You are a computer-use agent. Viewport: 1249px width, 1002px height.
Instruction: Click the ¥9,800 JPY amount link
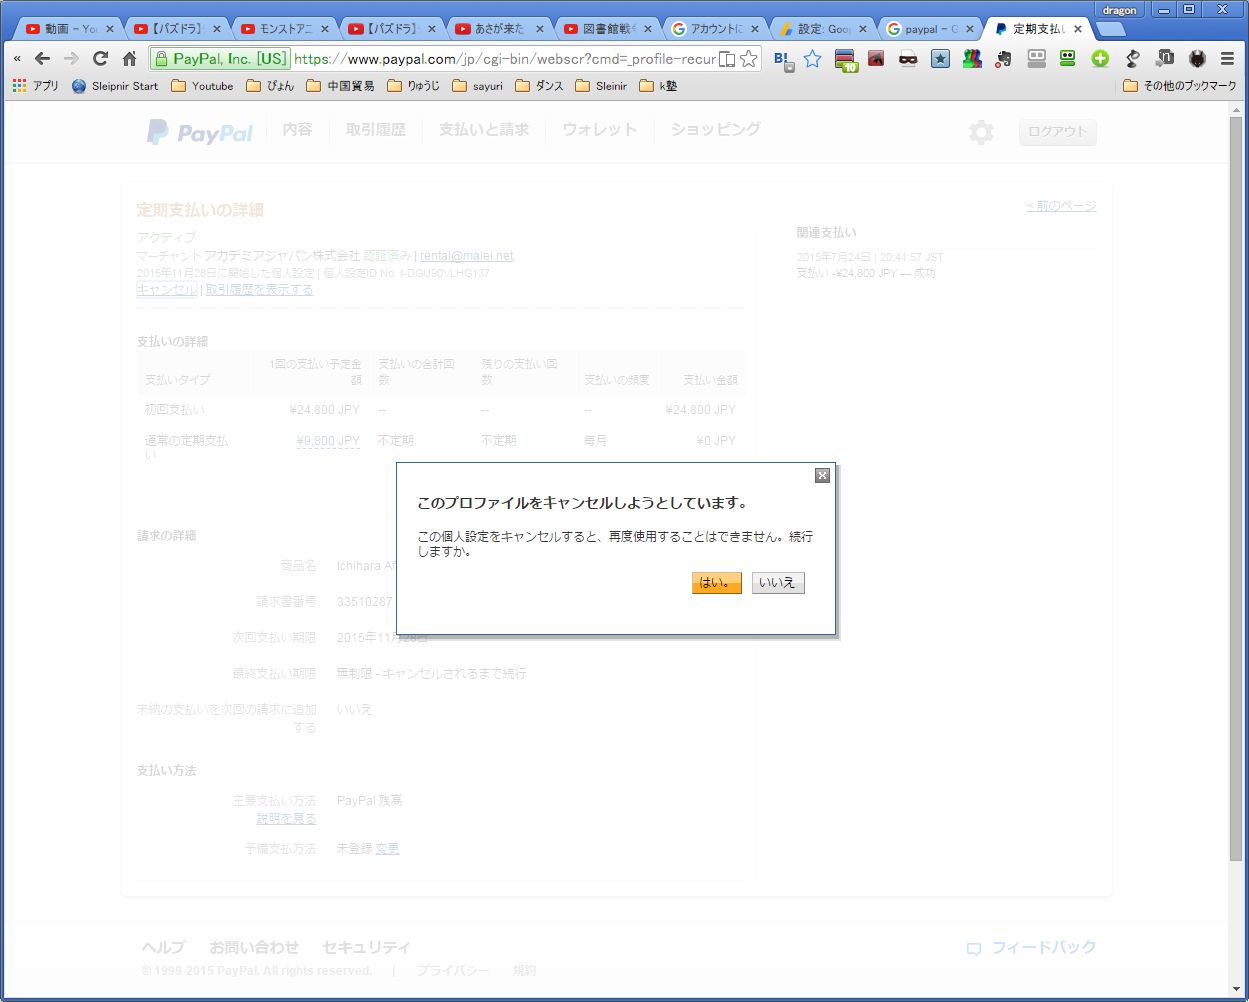pos(328,441)
